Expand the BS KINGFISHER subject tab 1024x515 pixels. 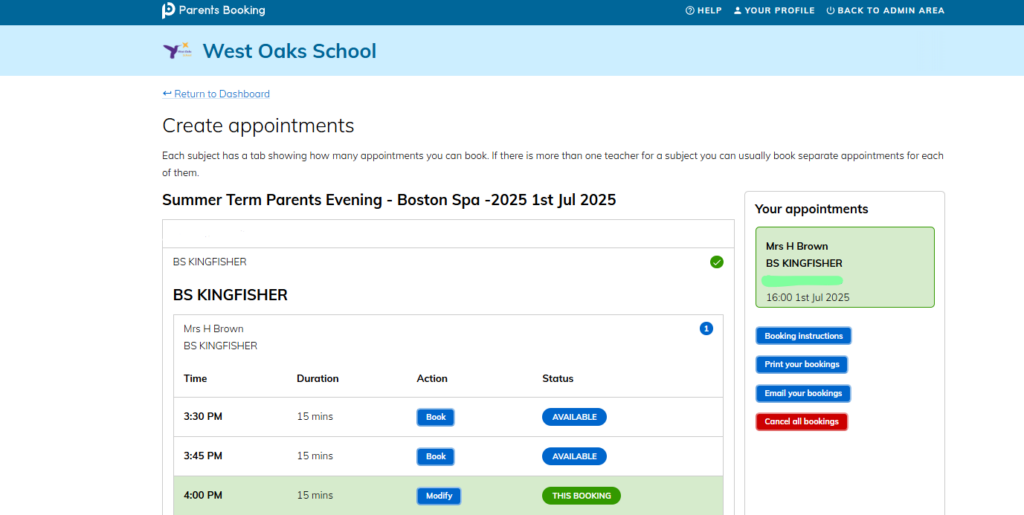pyautogui.click(x=448, y=262)
